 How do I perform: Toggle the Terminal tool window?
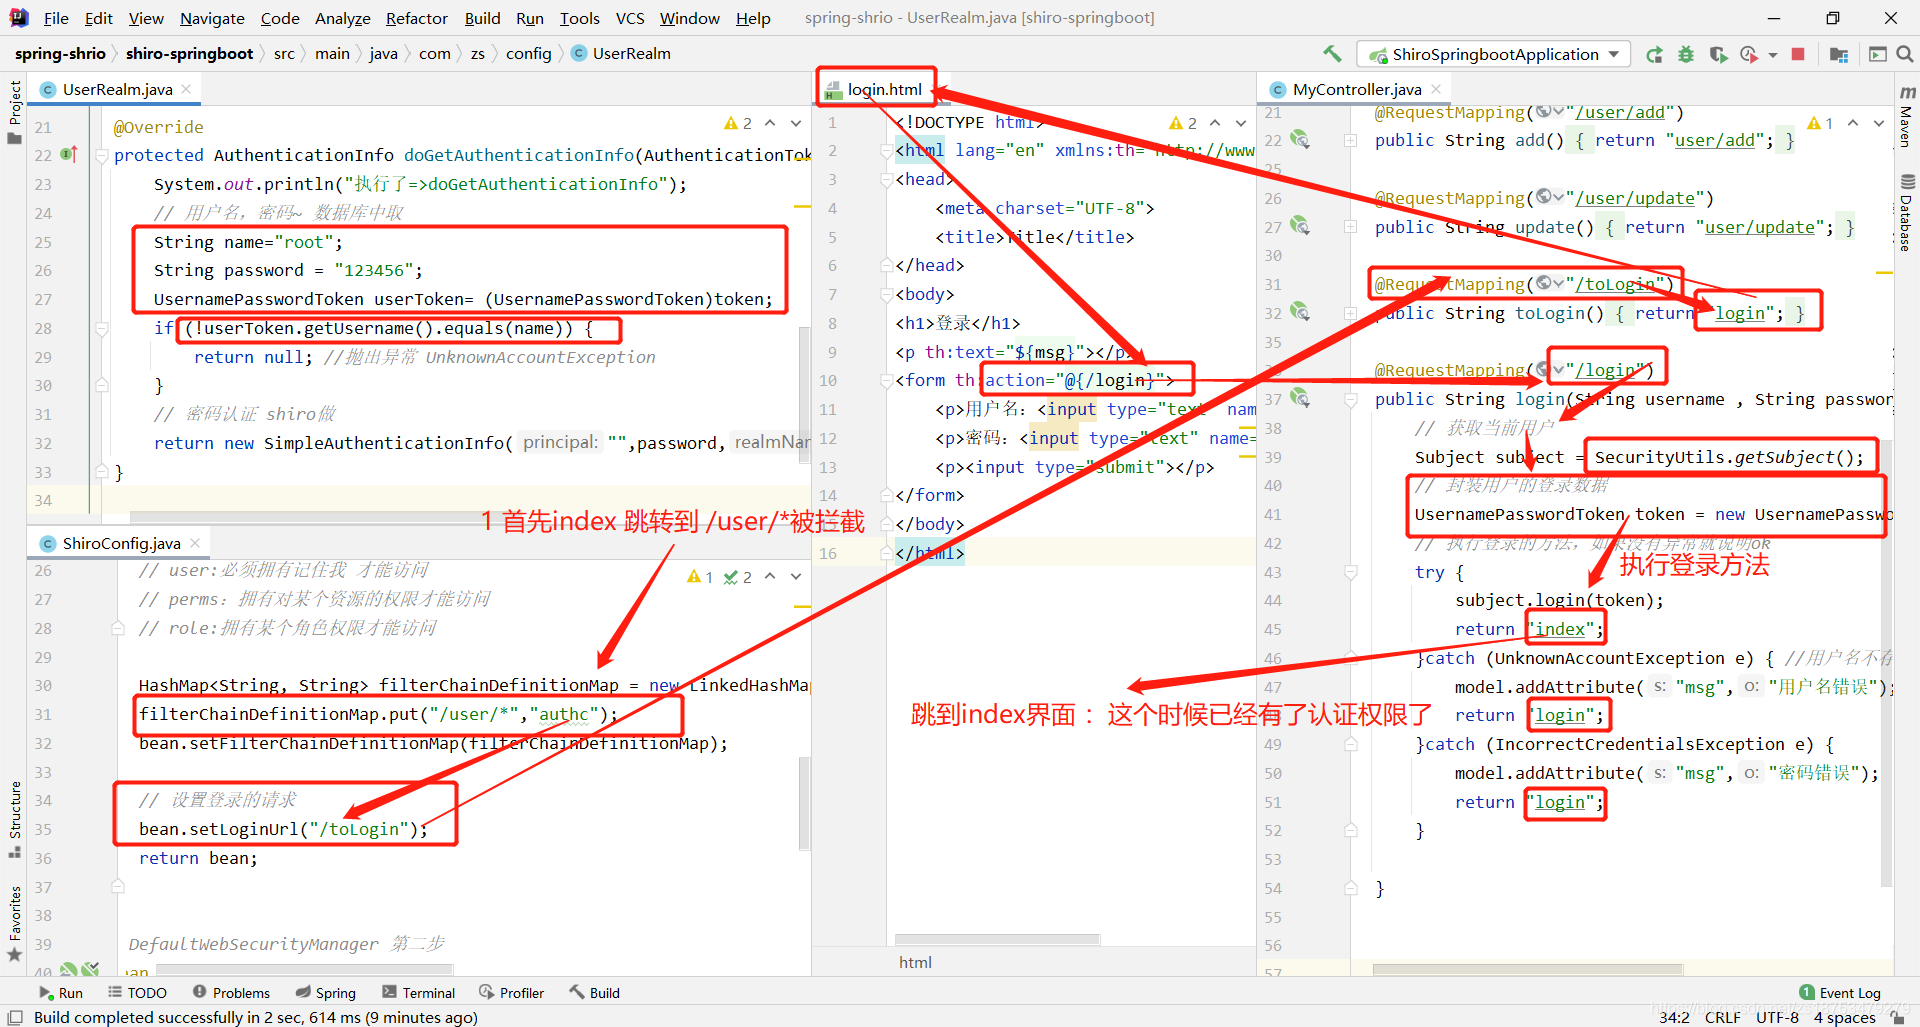(419, 993)
